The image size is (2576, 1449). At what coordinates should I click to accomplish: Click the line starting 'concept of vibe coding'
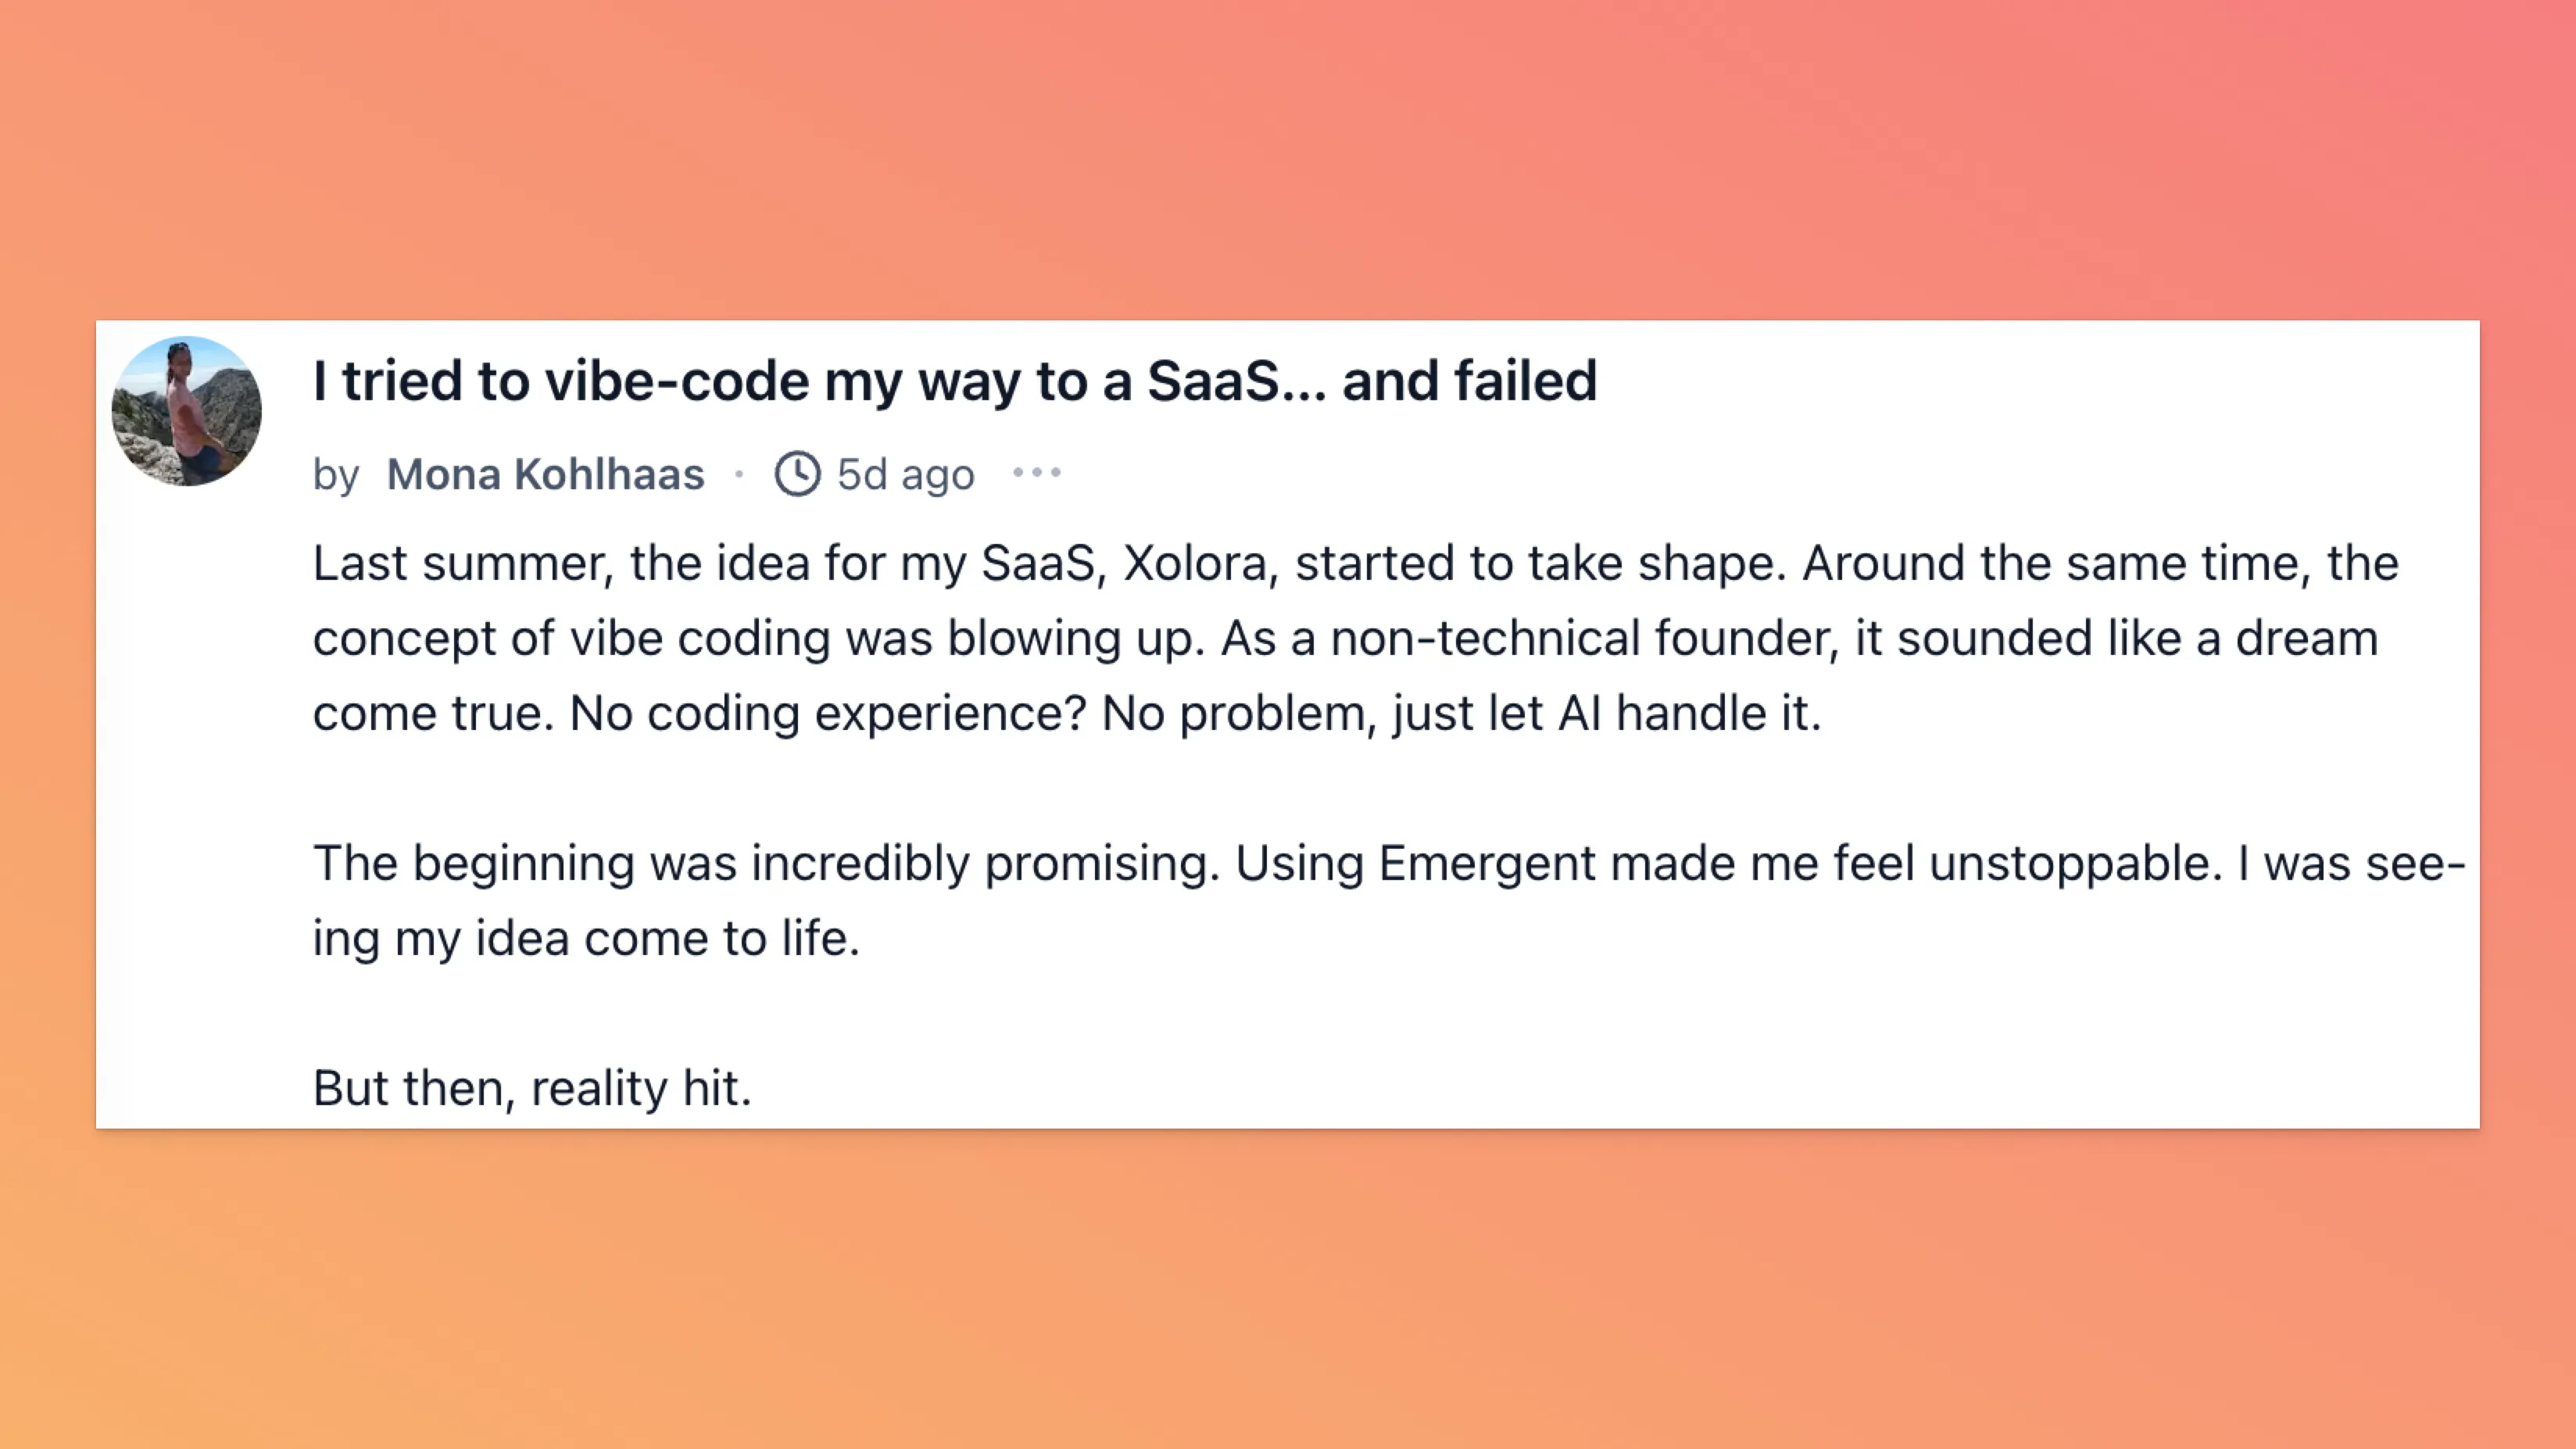tap(1346, 639)
